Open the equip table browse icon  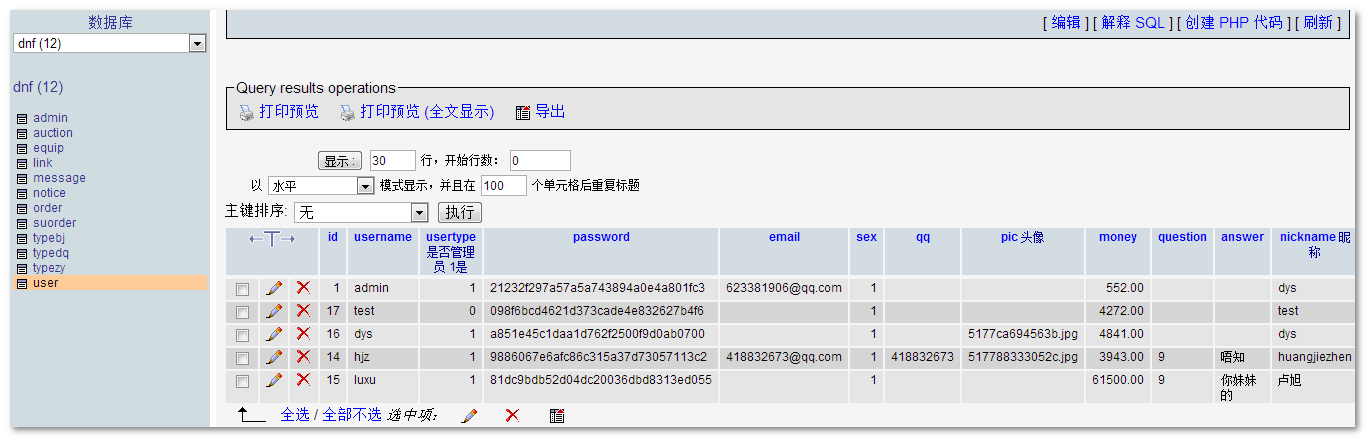click(x=22, y=148)
